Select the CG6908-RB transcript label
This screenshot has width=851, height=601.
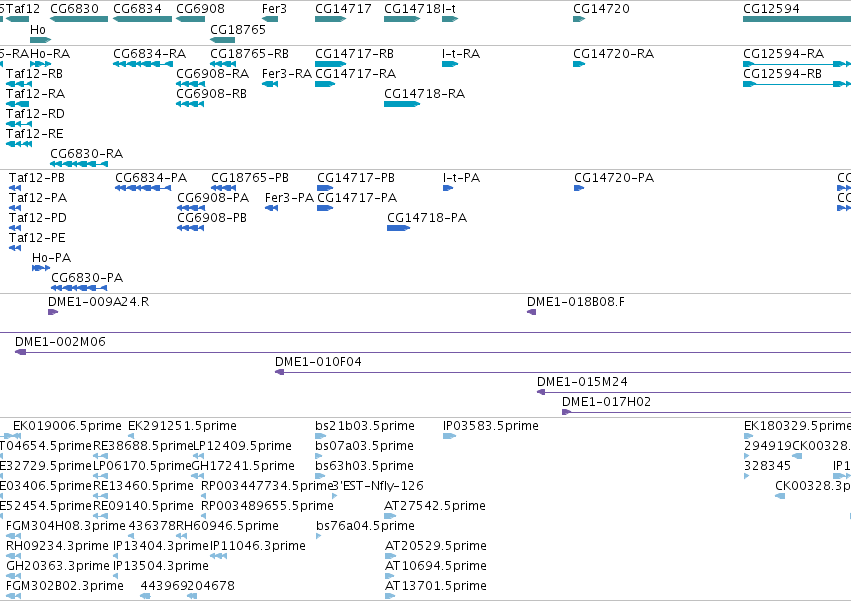tap(212, 93)
